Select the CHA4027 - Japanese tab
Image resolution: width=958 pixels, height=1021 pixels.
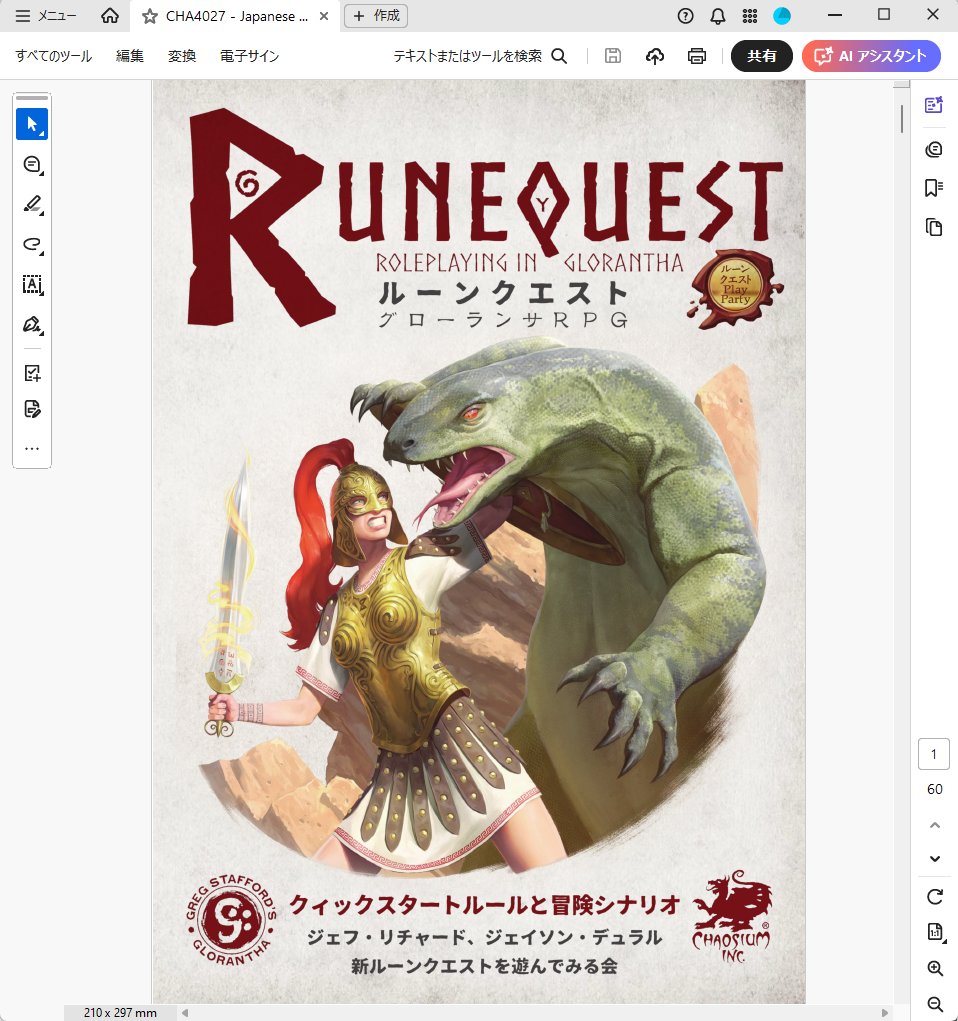(237, 16)
